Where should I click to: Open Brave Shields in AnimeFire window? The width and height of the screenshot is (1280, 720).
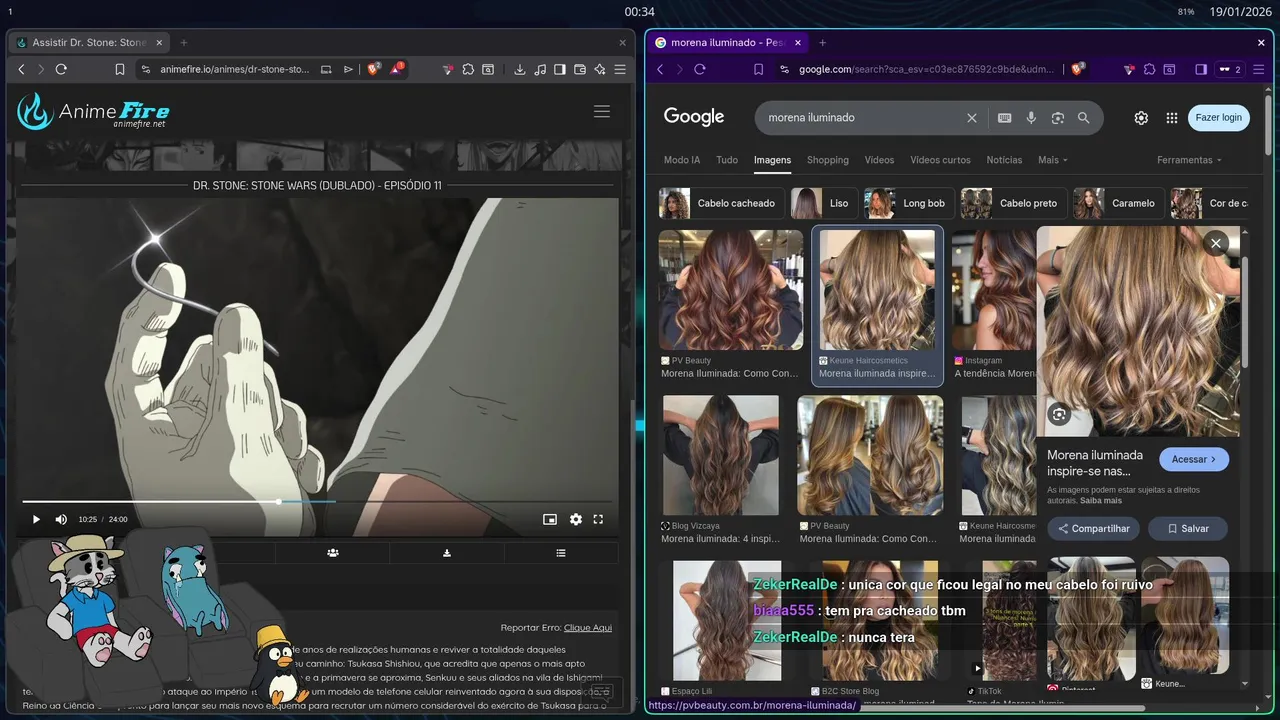pyautogui.click(x=374, y=69)
